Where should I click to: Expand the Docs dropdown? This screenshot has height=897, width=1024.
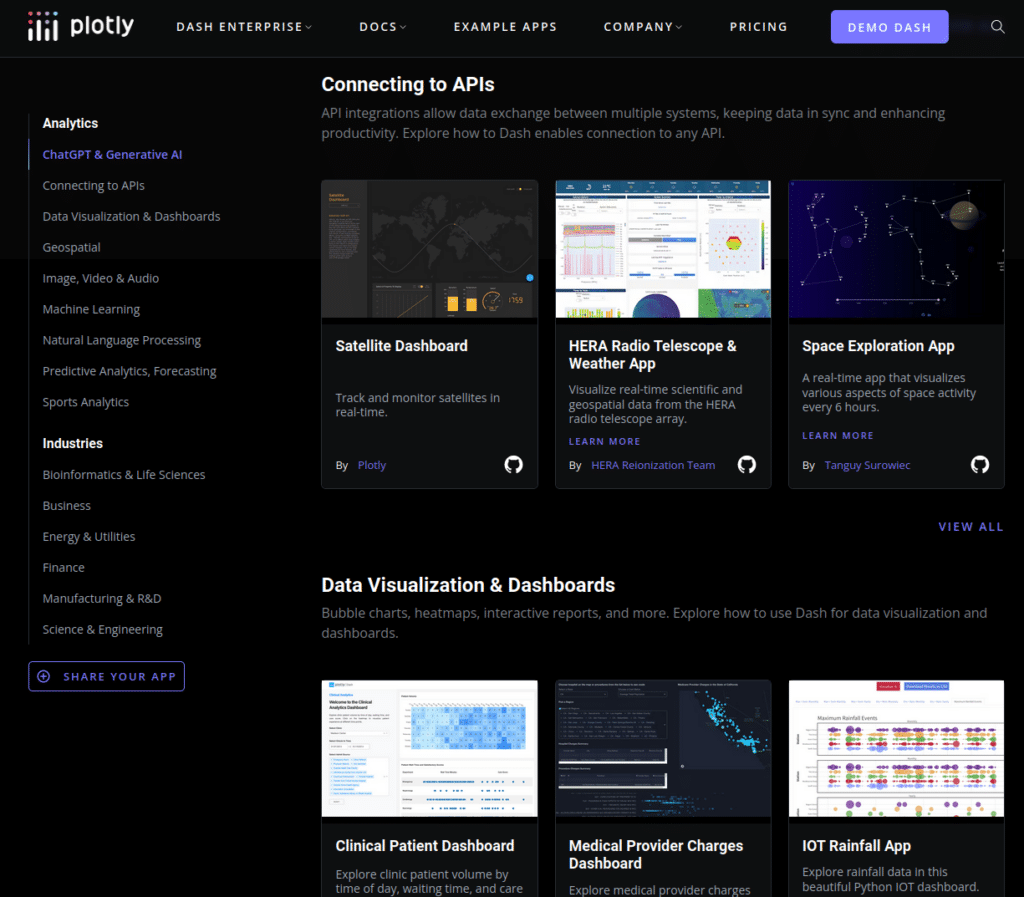tap(383, 27)
